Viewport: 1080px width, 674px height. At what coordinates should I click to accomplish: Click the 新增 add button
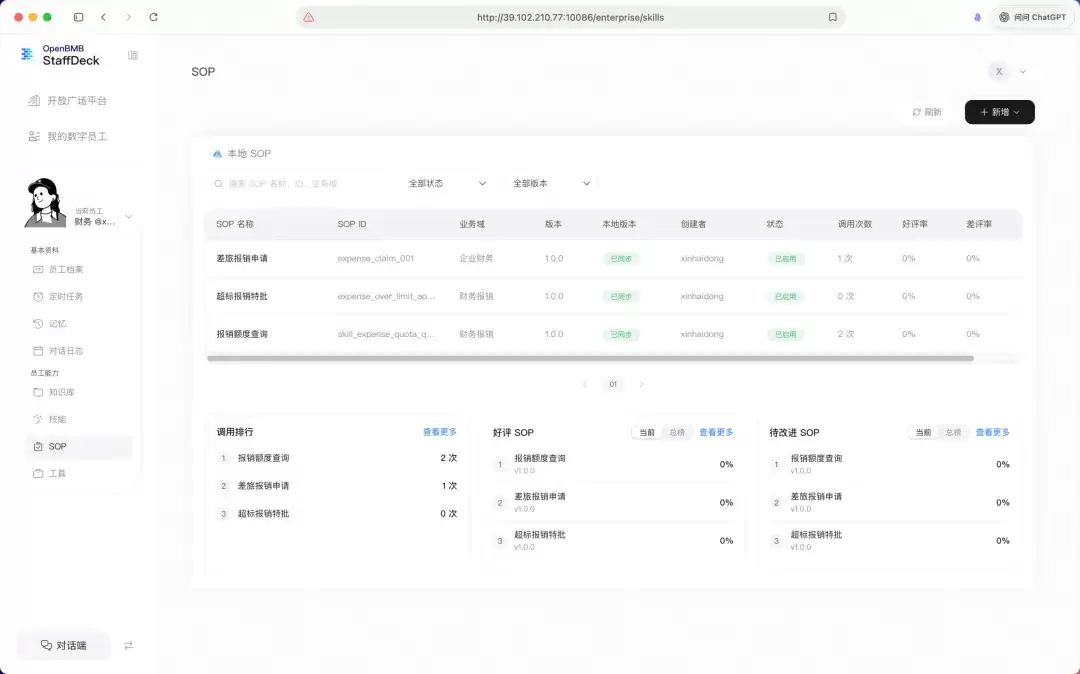pyautogui.click(x=999, y=112)
